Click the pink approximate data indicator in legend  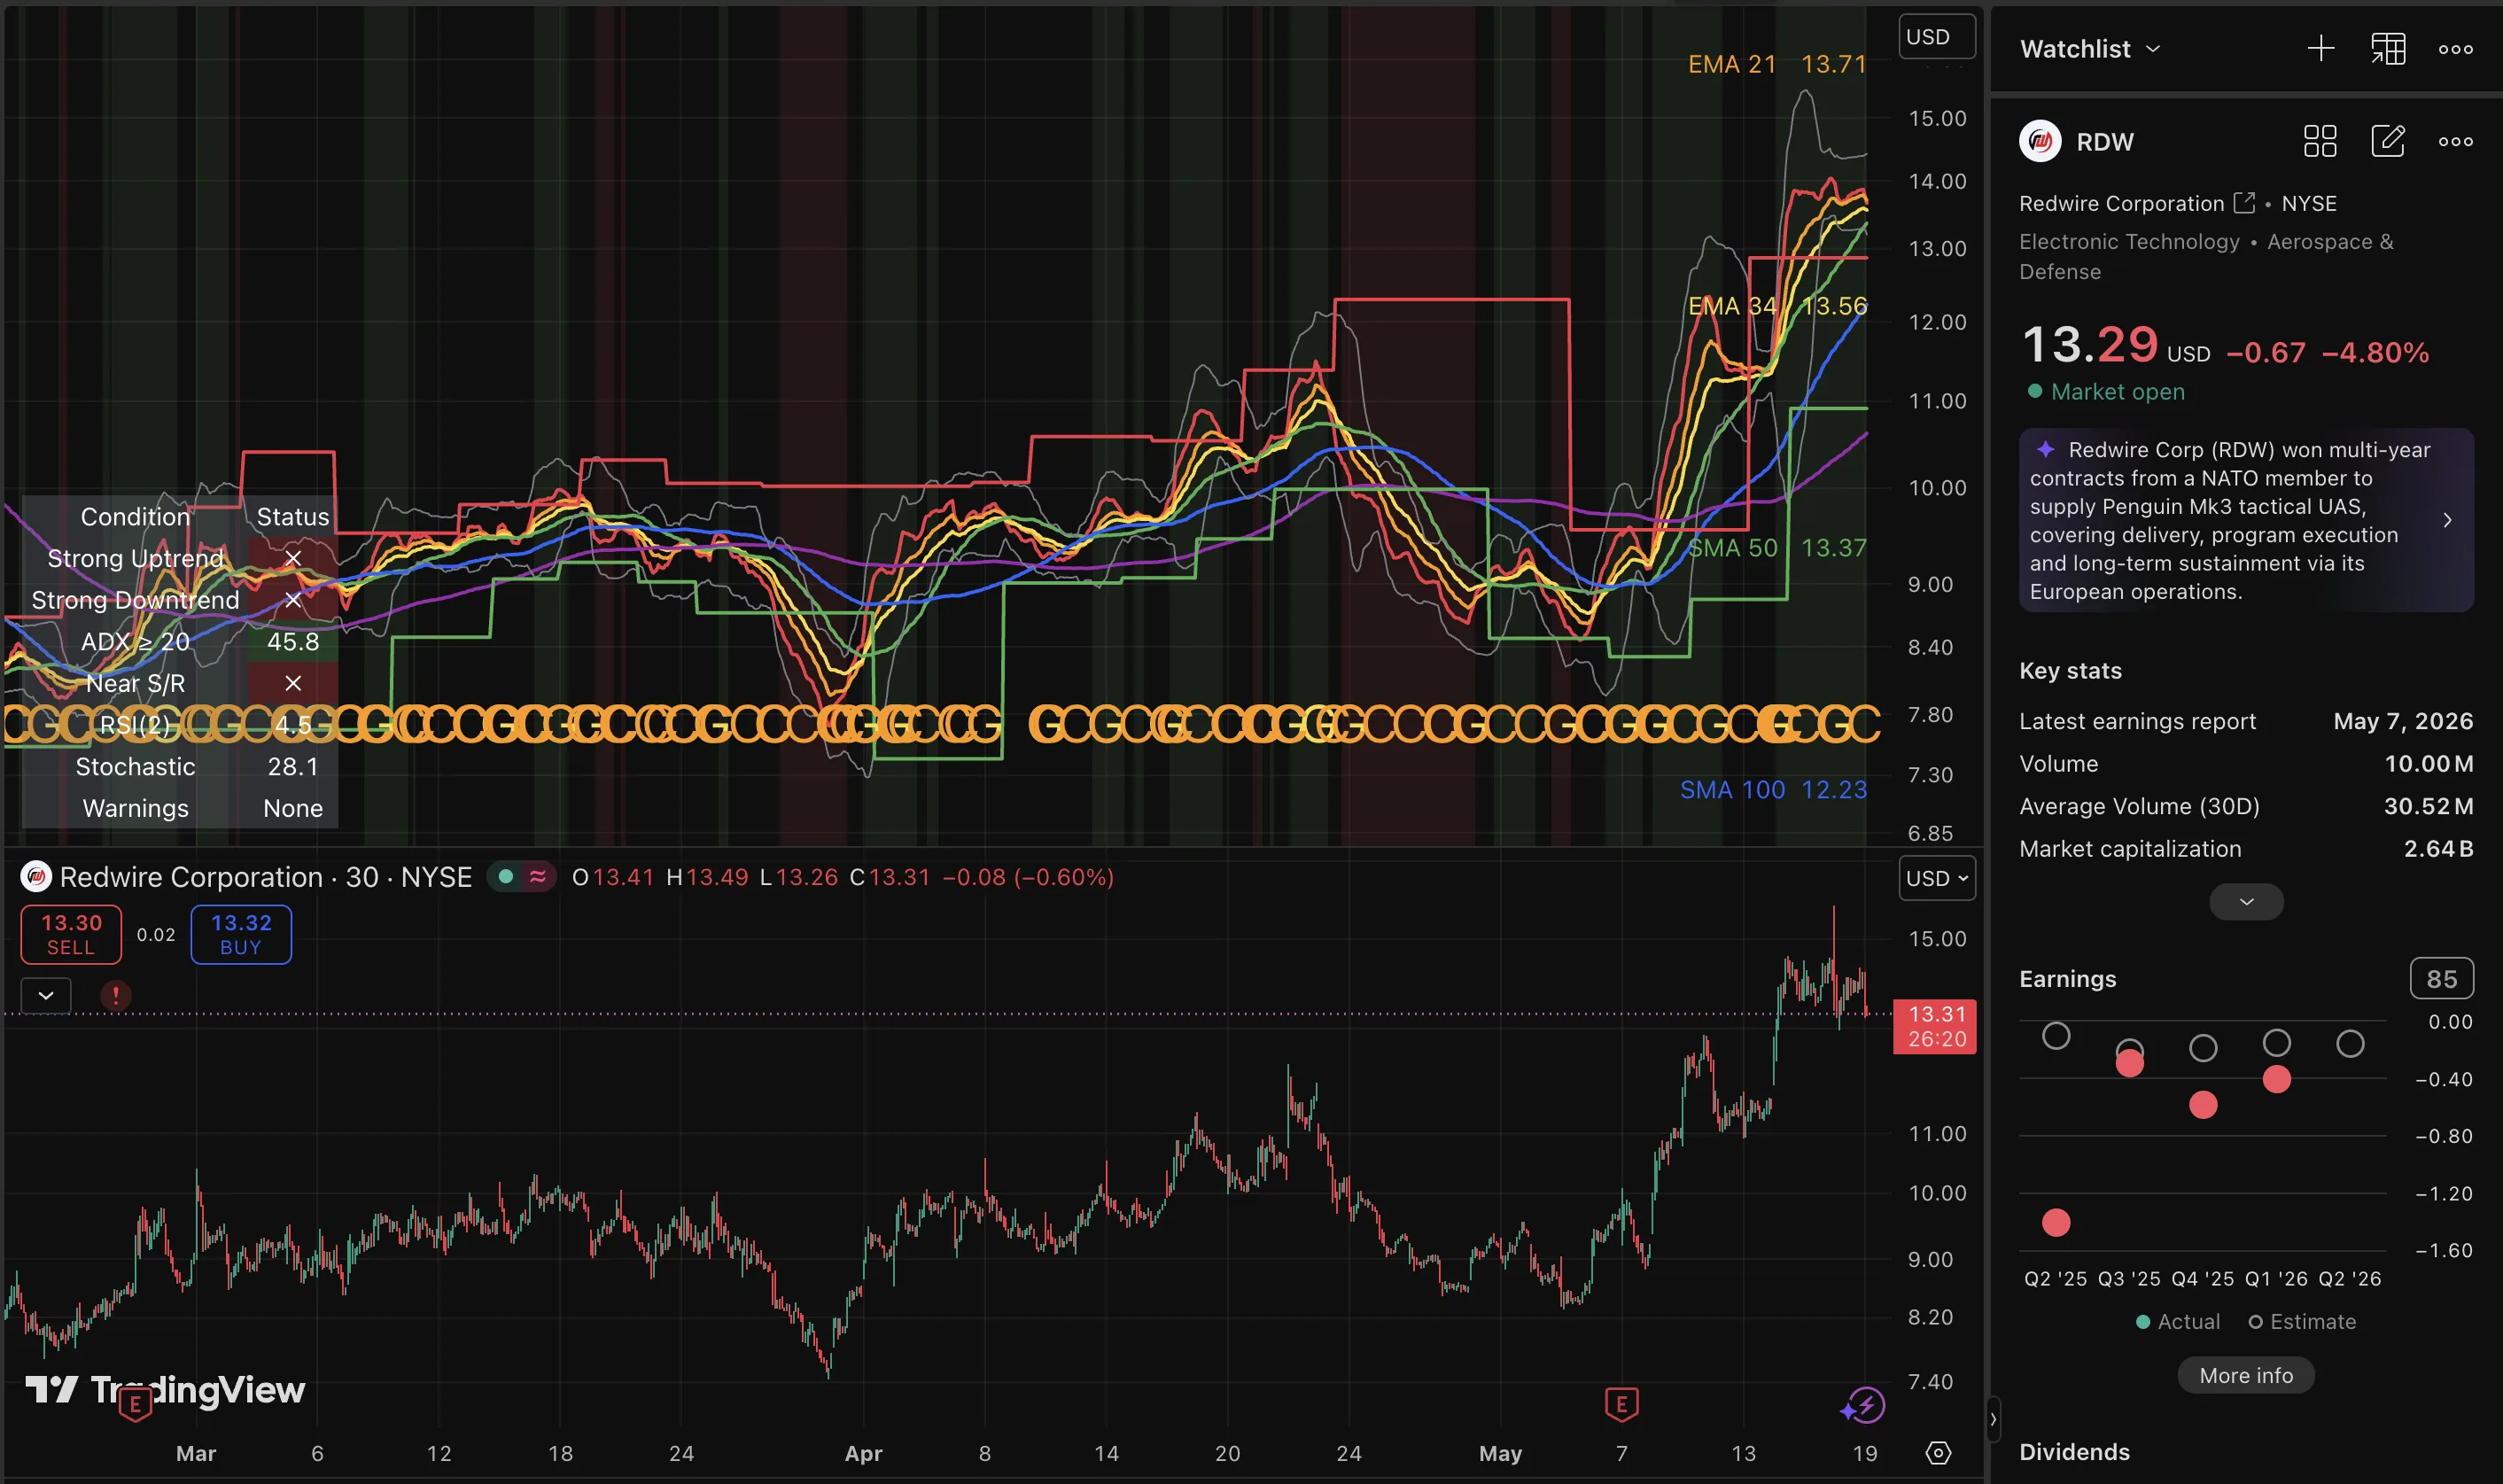(538, 877)
